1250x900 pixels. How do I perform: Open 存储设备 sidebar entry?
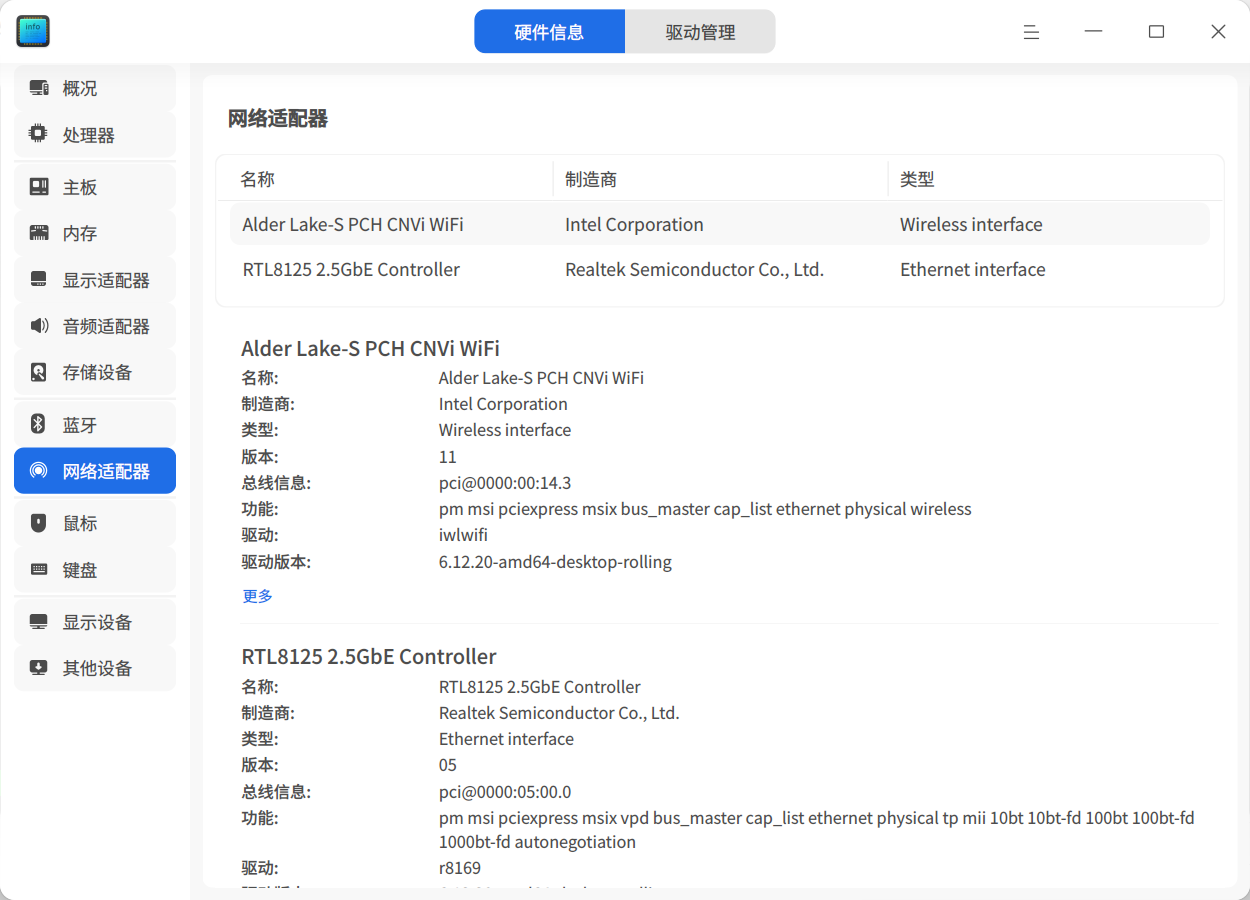click(x=95, y=372)
